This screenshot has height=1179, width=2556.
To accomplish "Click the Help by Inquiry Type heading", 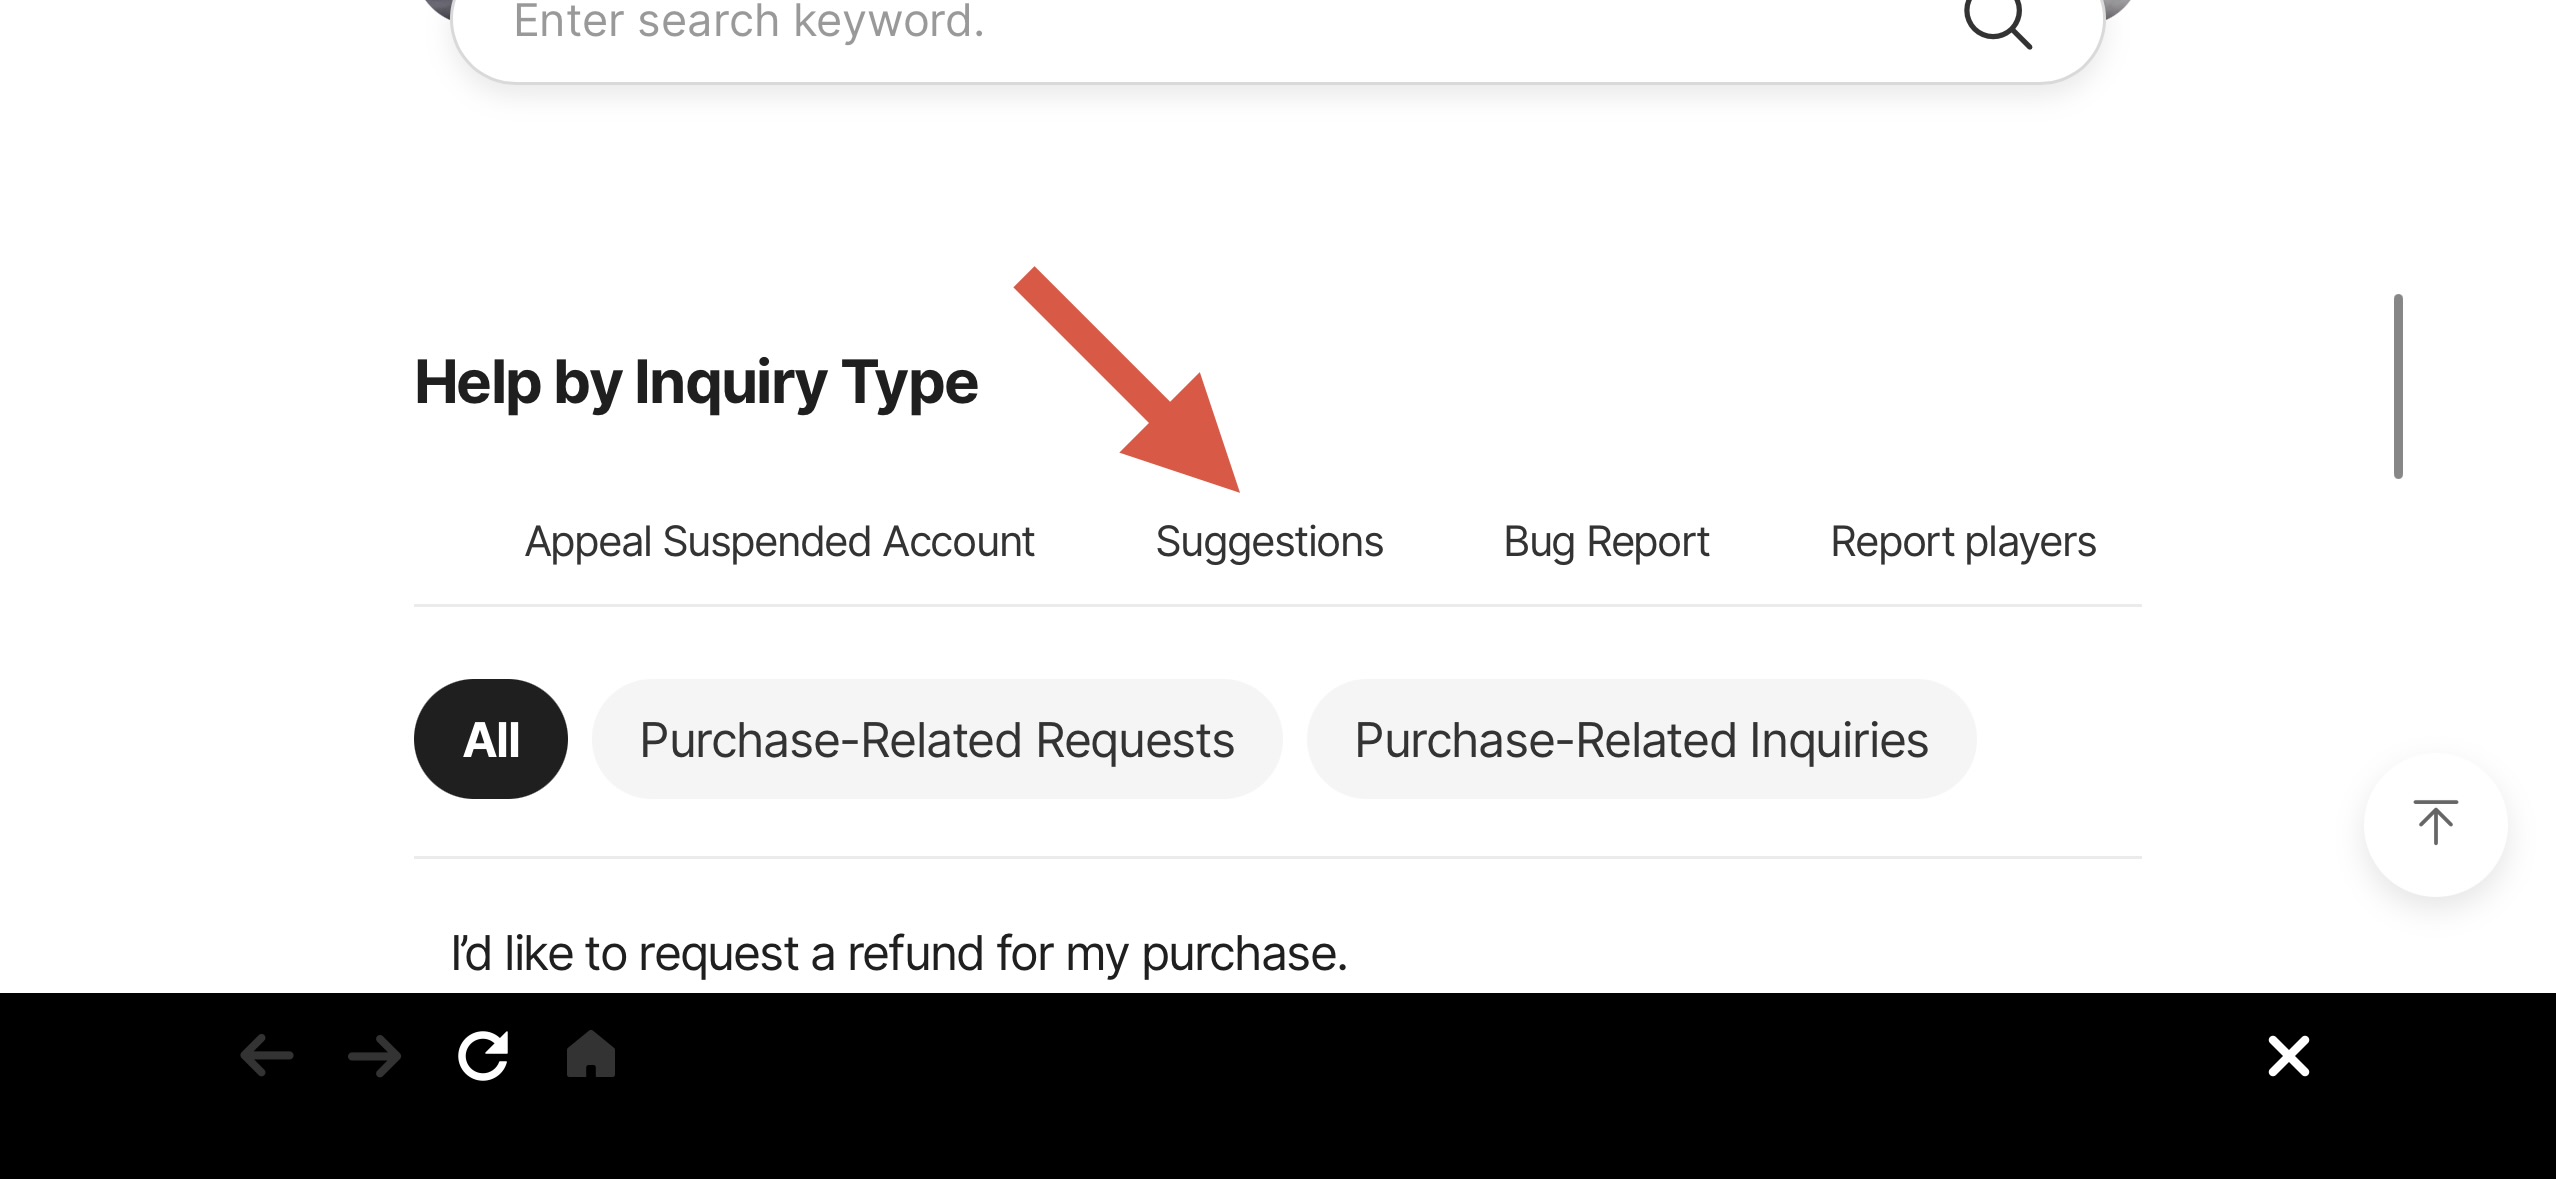I will pos(696,383).
